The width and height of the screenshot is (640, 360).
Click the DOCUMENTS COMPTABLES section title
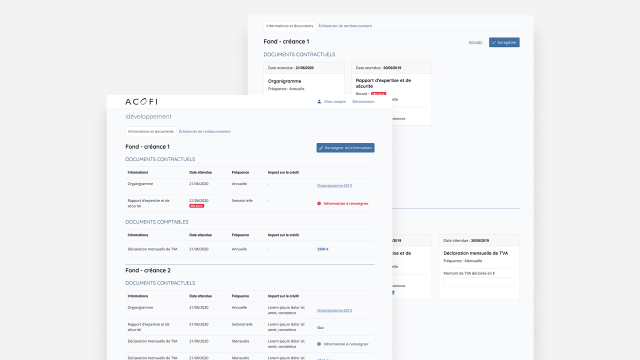(157, 222)
